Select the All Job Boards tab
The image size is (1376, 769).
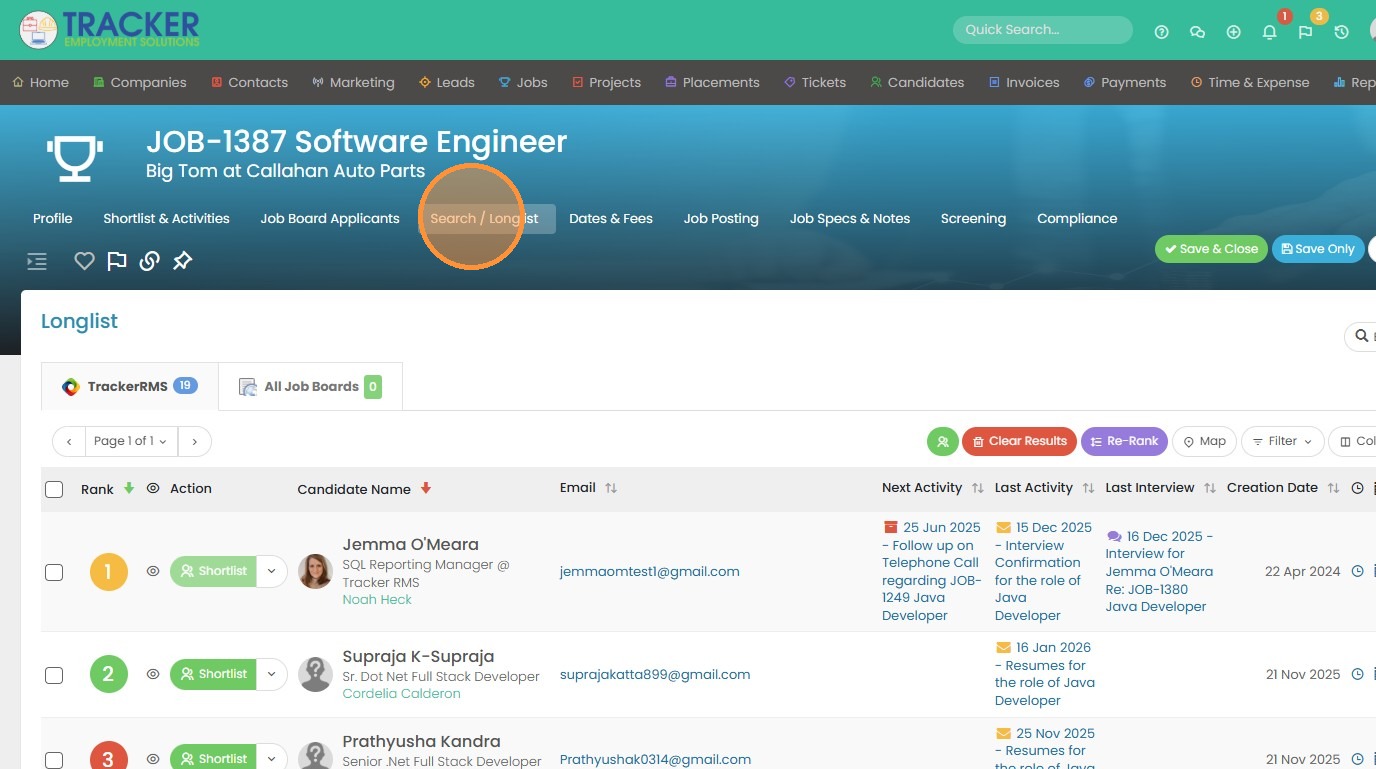coord(310,386)
